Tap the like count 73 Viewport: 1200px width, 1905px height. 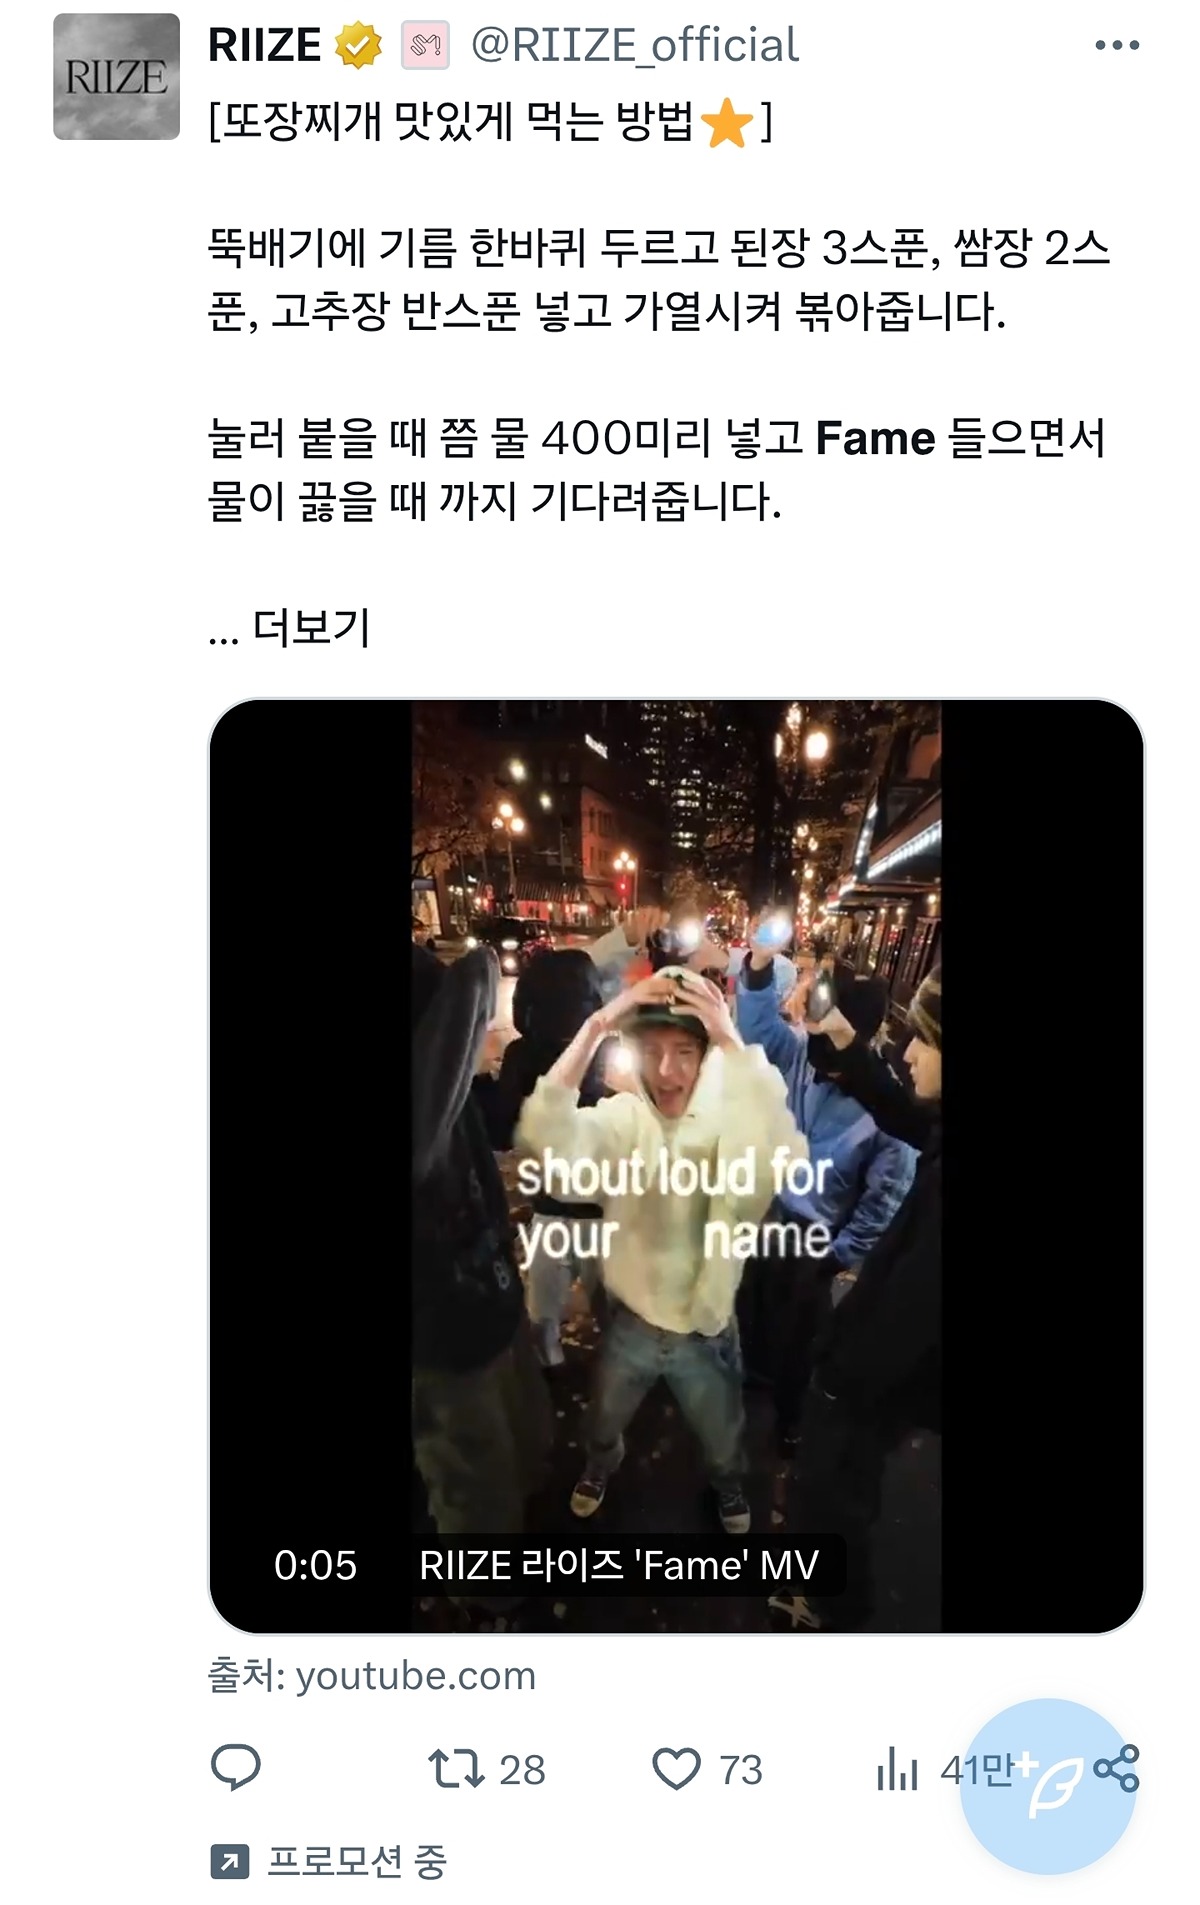[740, 1769]
